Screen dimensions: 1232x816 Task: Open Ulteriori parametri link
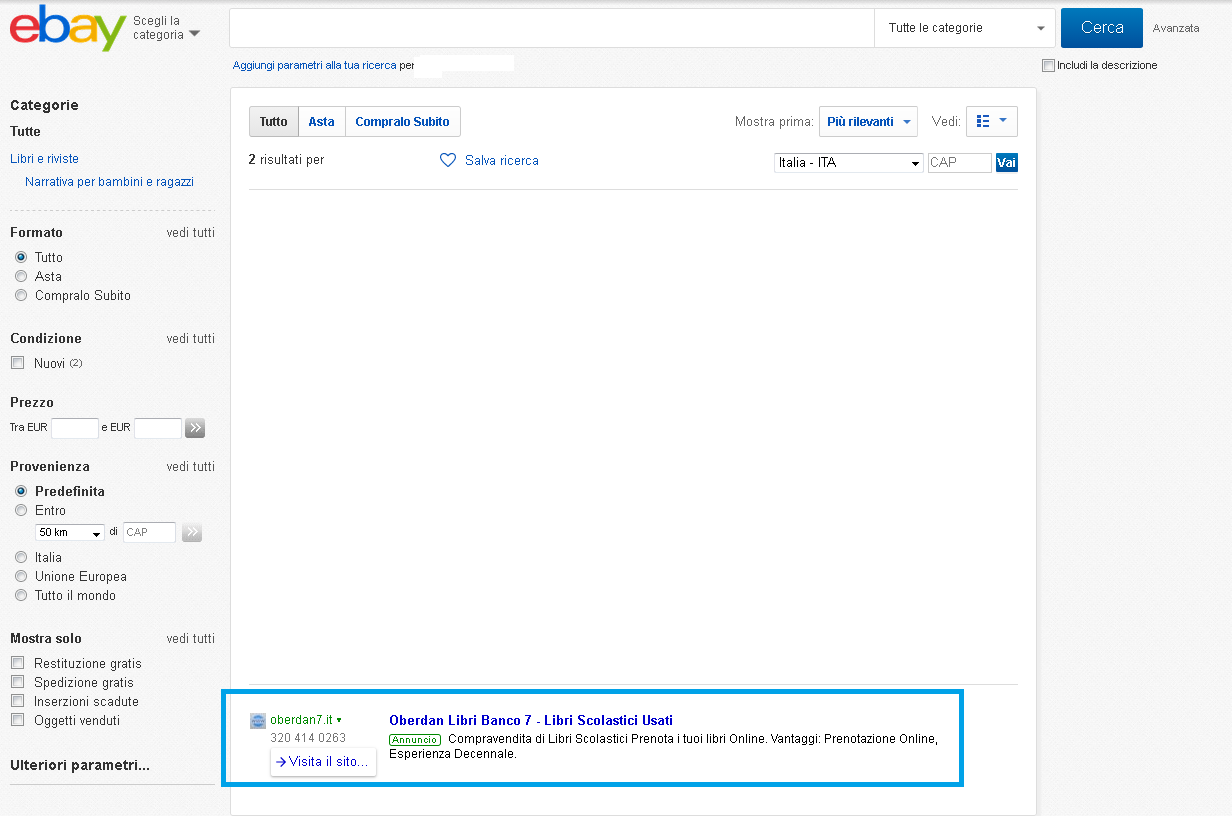coord(80,766)
